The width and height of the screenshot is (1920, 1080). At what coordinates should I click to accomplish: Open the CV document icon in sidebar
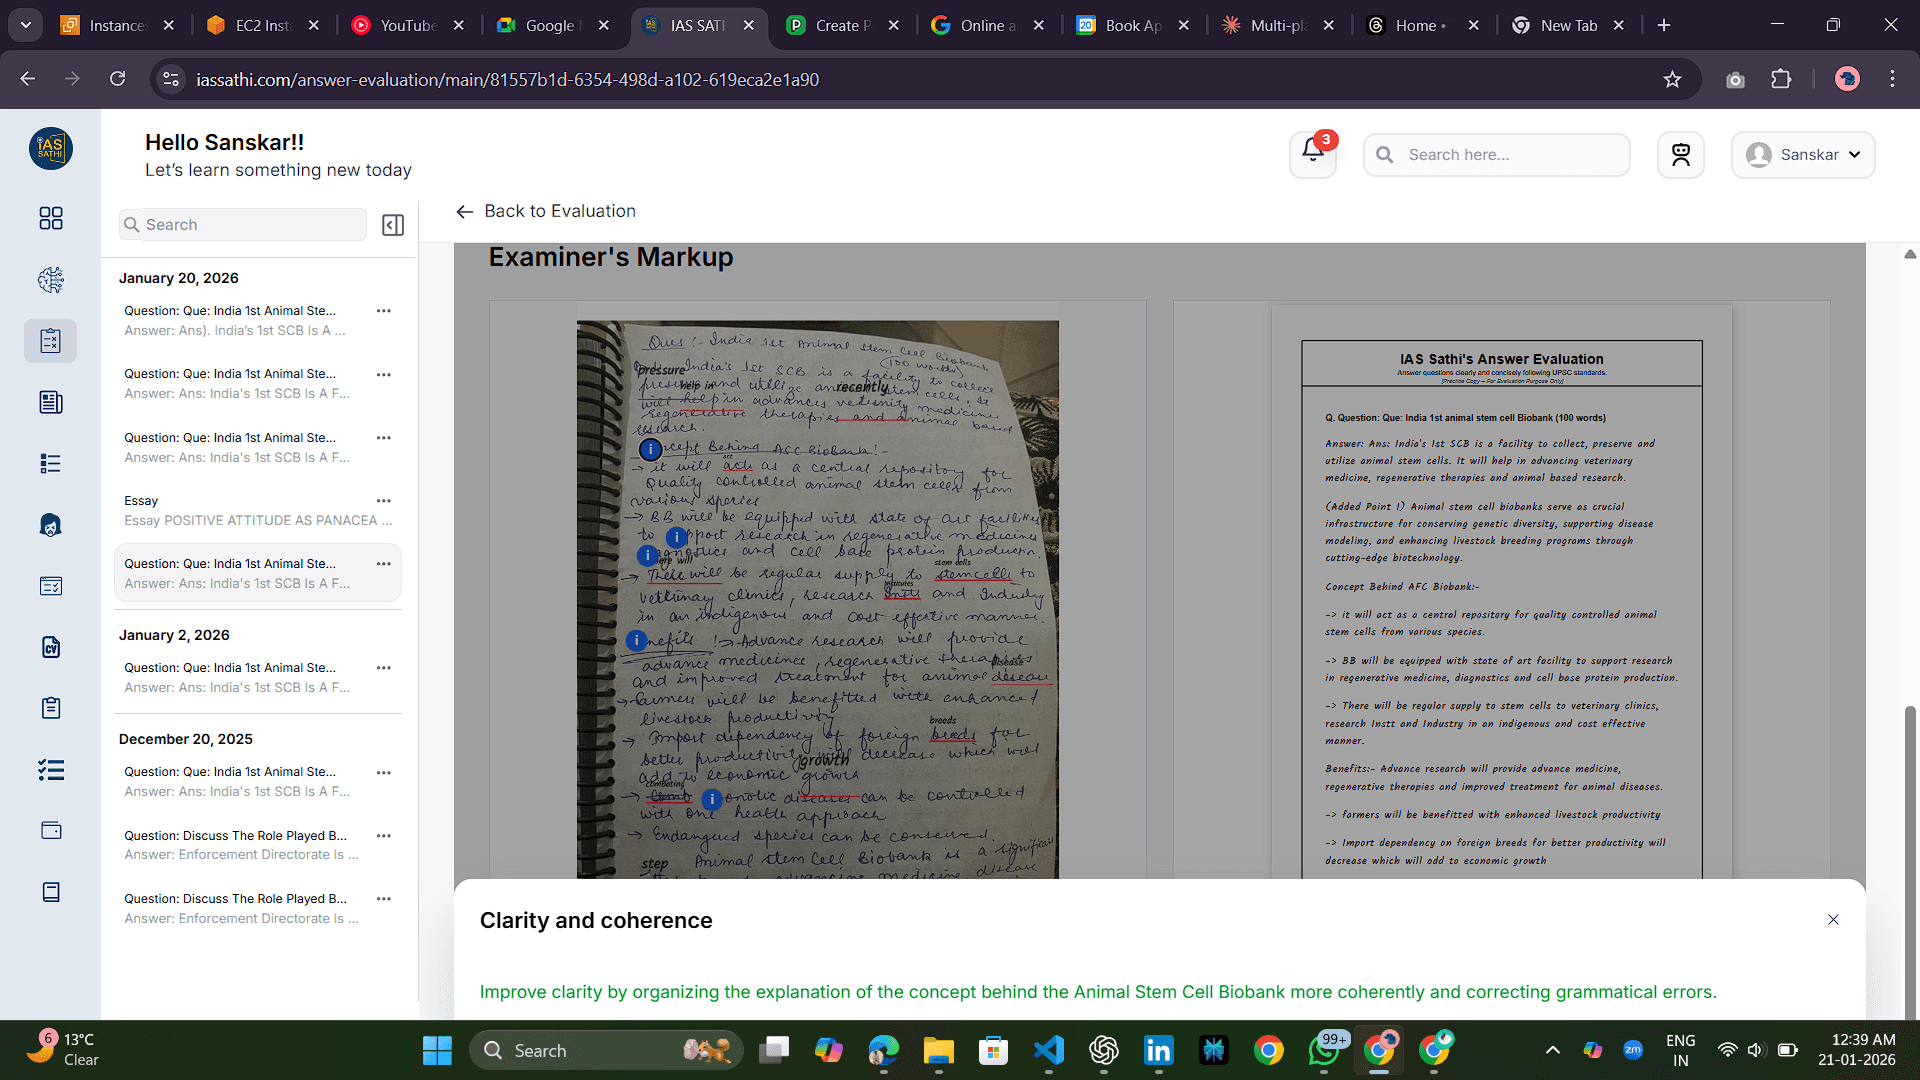[x=50, y=647]
